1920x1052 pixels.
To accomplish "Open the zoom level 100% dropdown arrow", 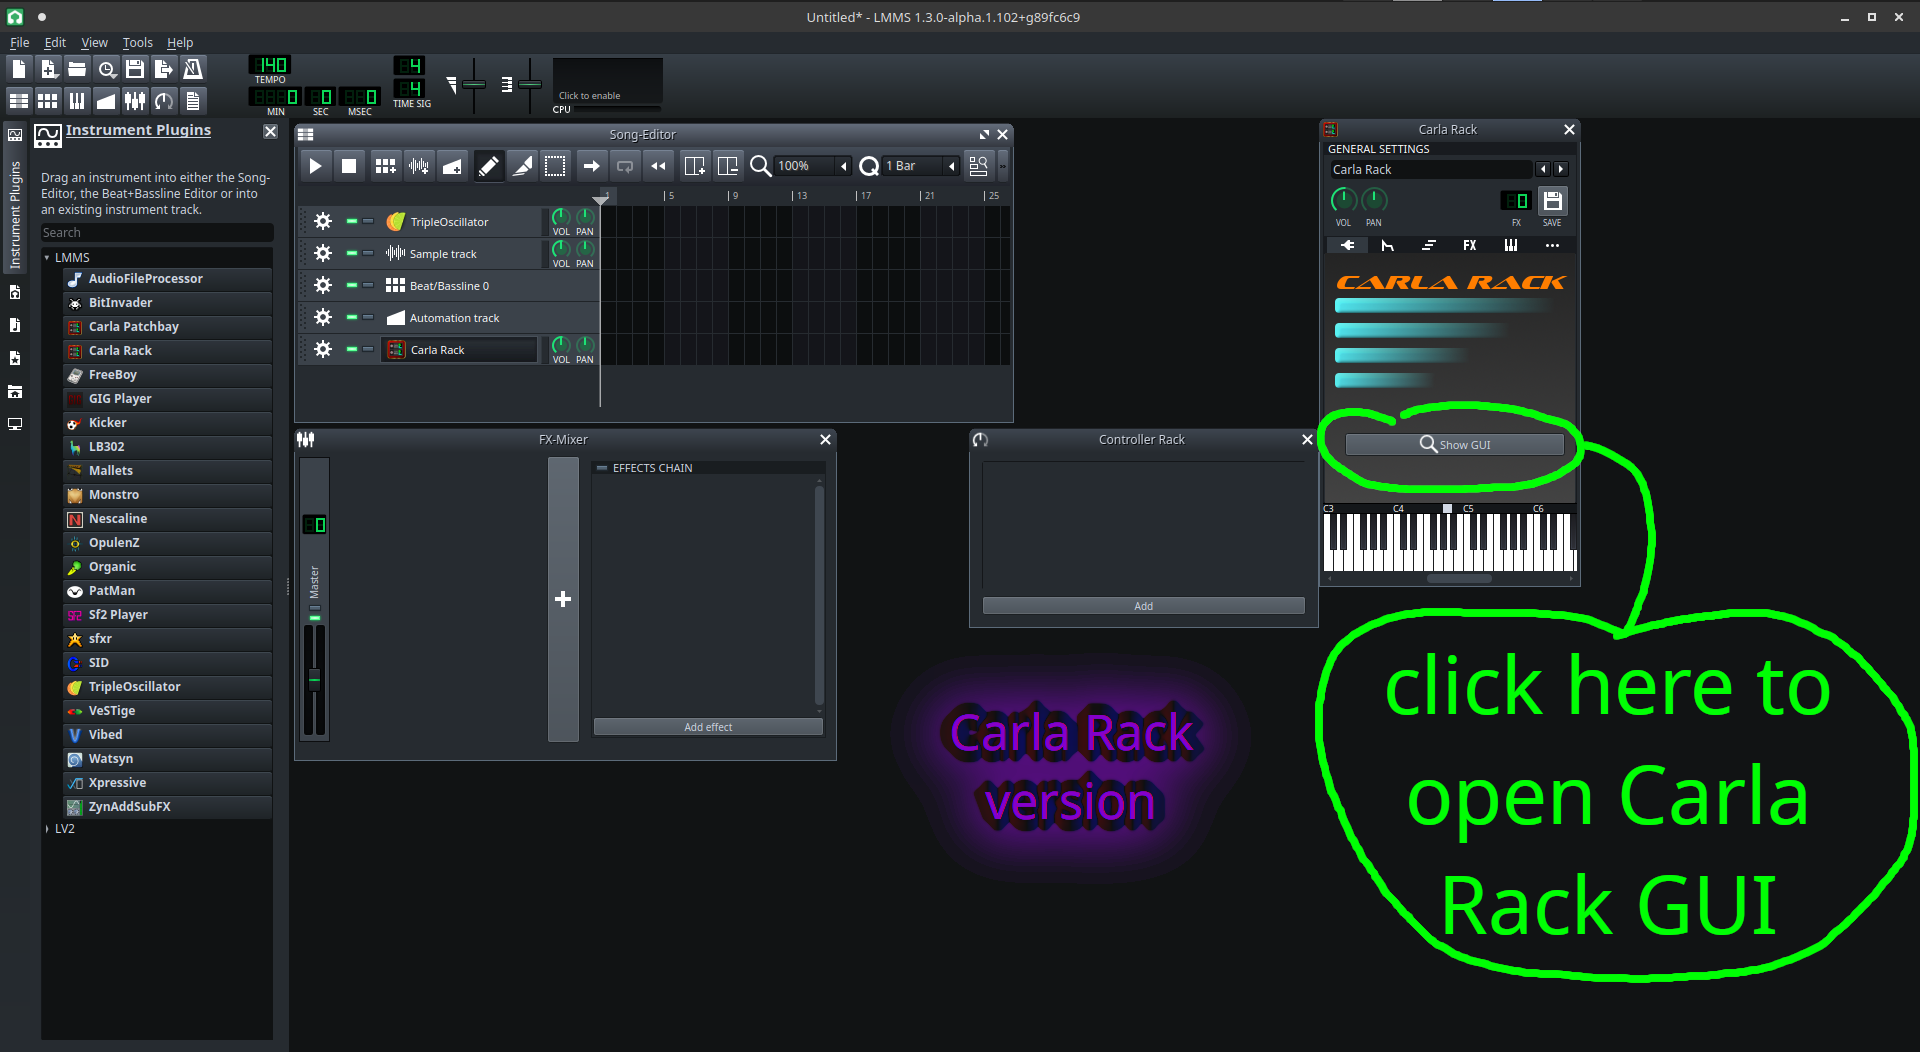I will coord(843,165).
